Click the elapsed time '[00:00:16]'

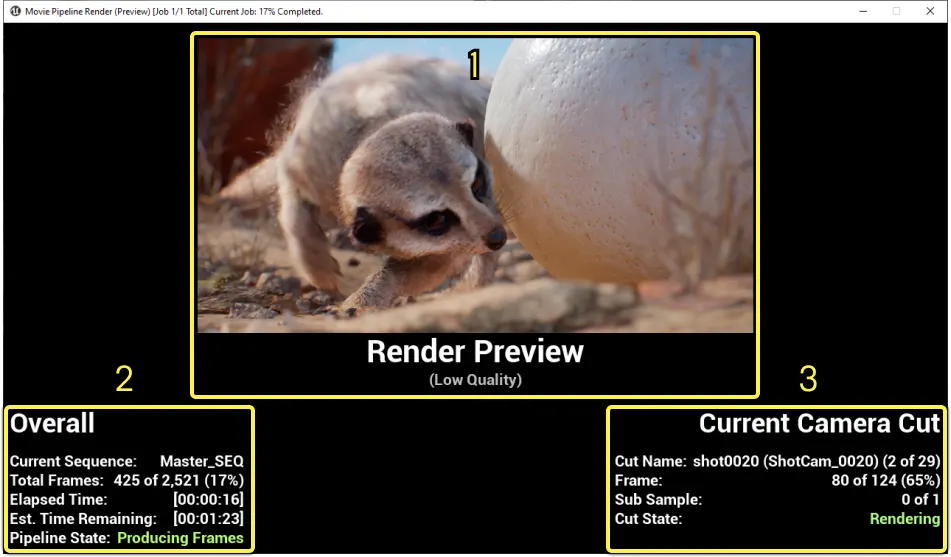pos(208,499)
